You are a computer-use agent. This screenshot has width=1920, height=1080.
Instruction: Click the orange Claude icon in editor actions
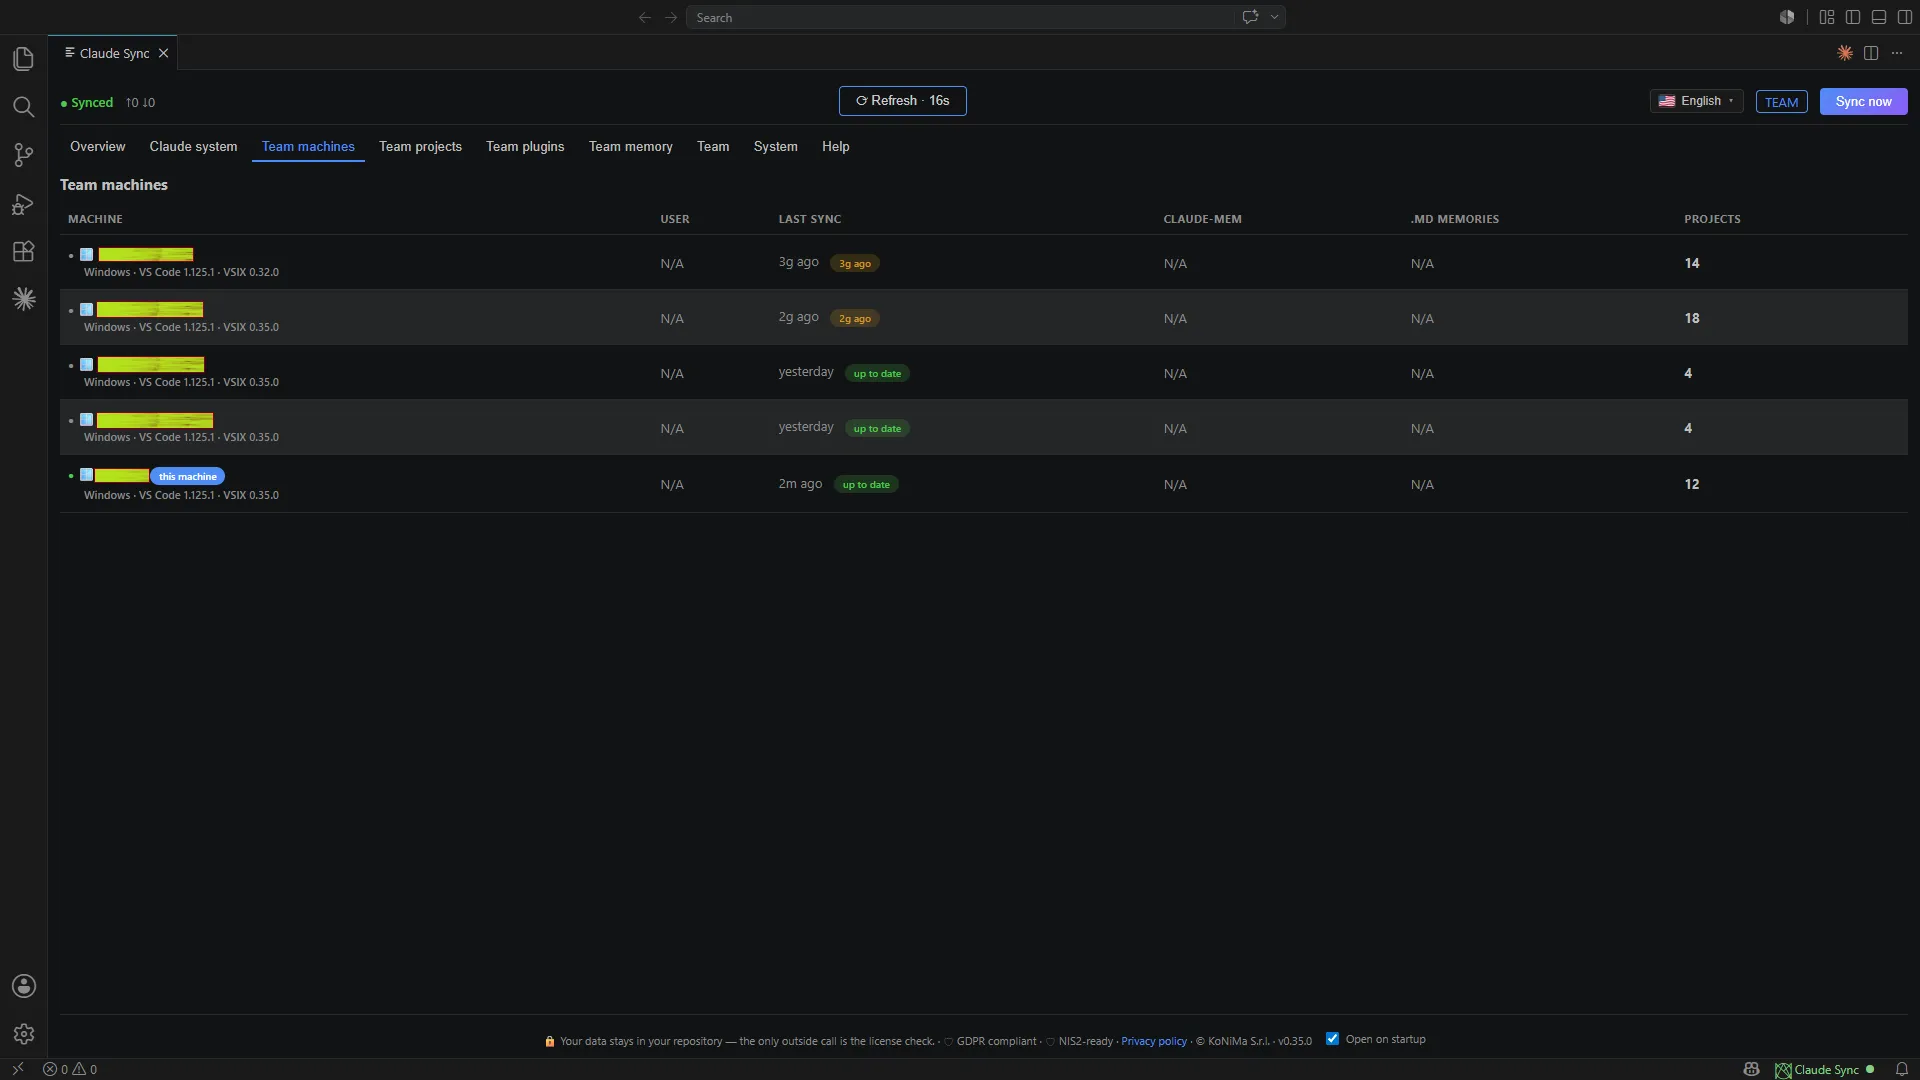click(1845, 53)
